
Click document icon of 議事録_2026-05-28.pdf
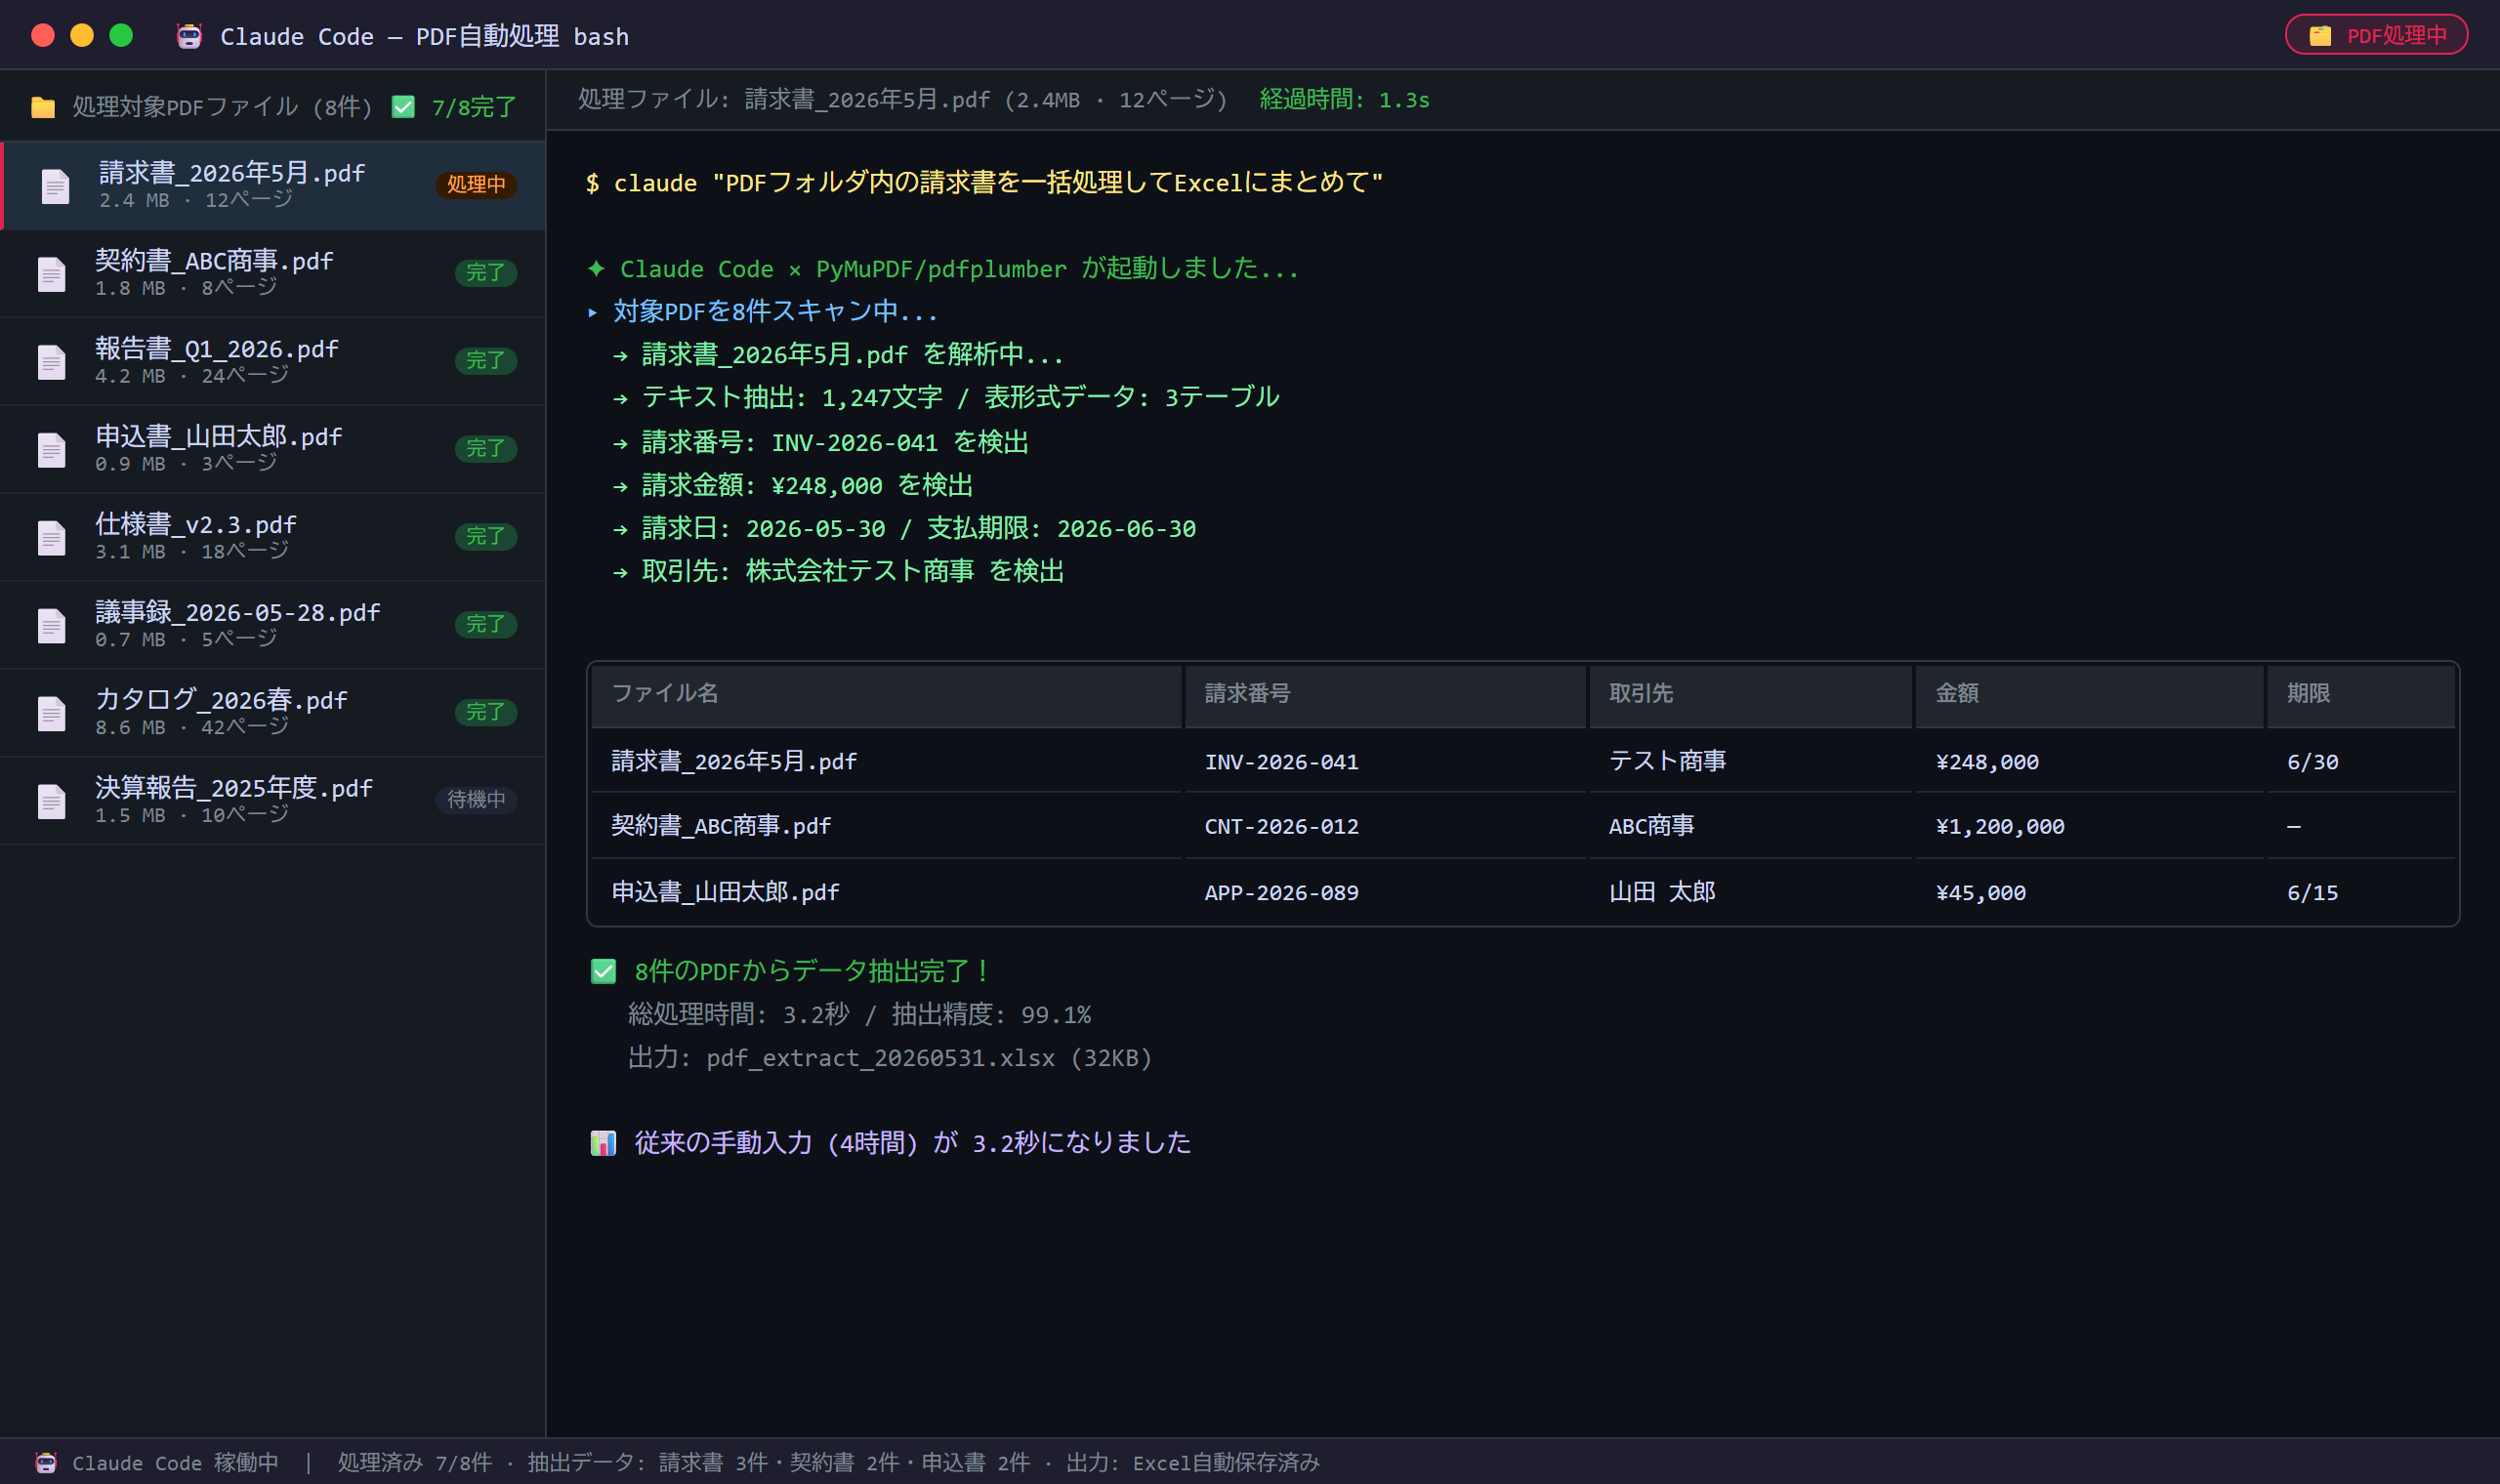coord(52,626)
